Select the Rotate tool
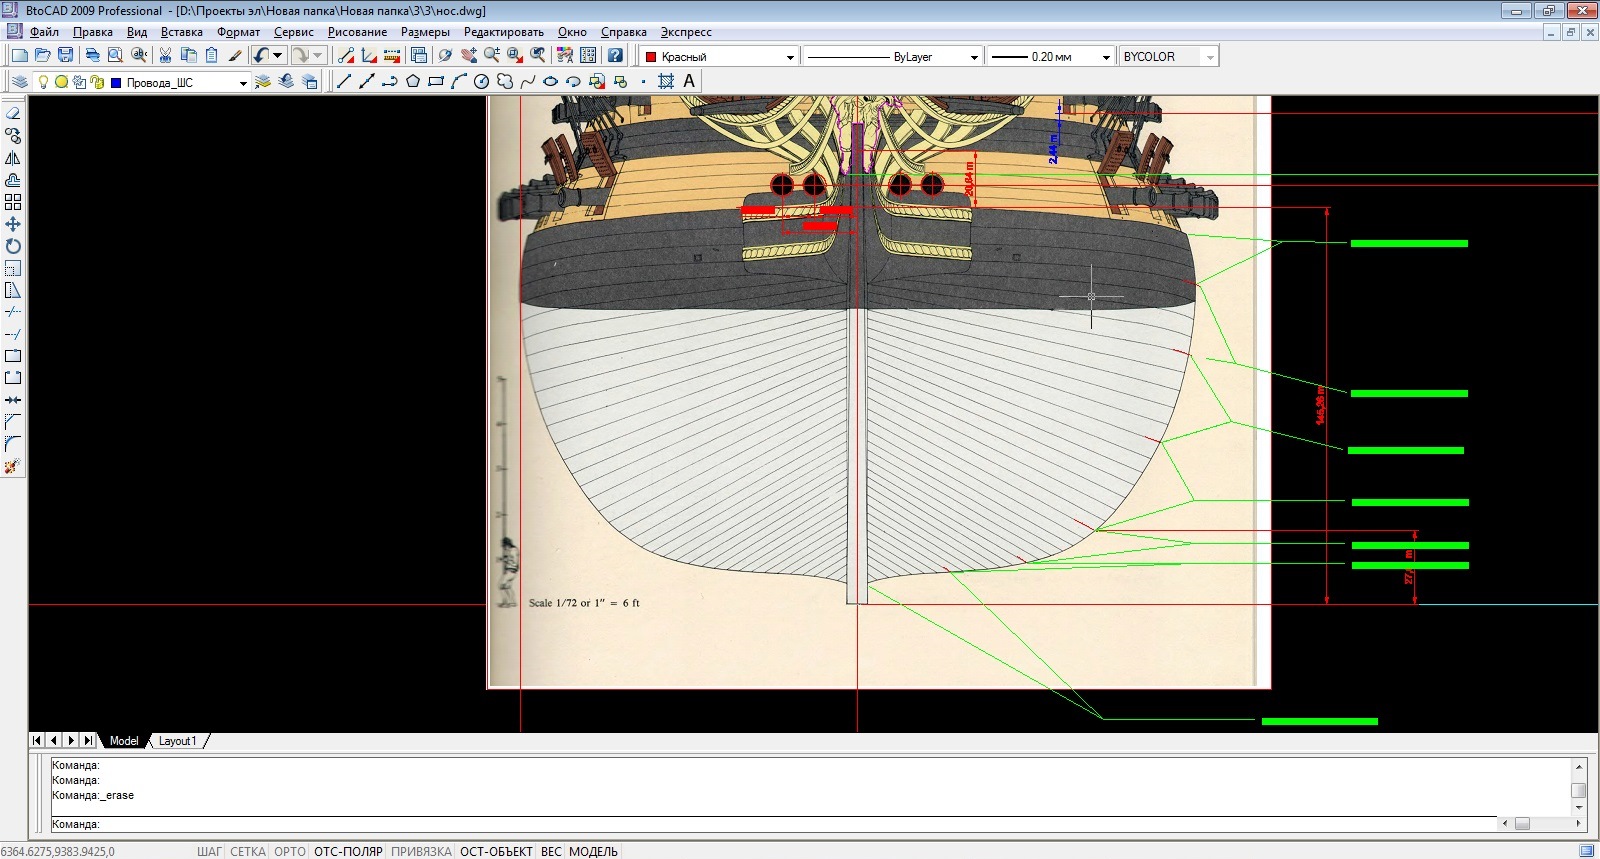The image size is (1600, 859). coord(13,246)
